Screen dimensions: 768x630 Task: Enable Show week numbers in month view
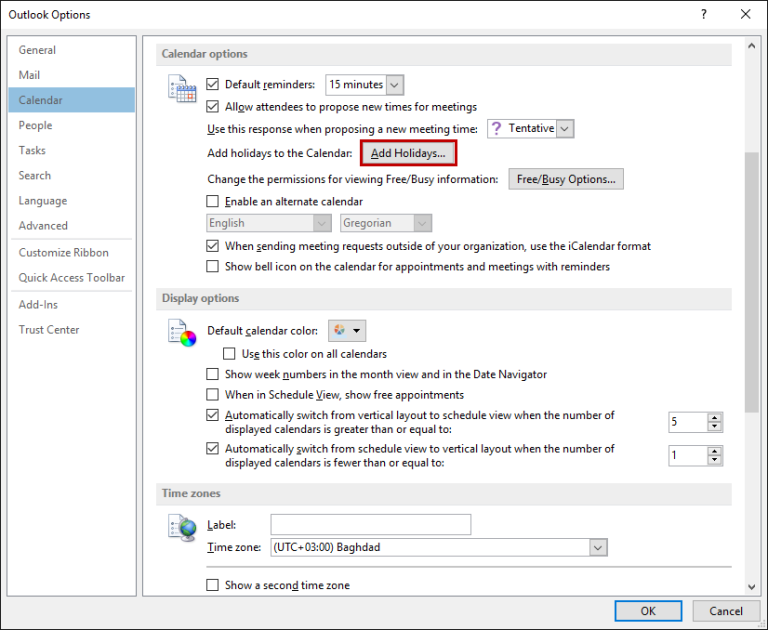point(212,374)
